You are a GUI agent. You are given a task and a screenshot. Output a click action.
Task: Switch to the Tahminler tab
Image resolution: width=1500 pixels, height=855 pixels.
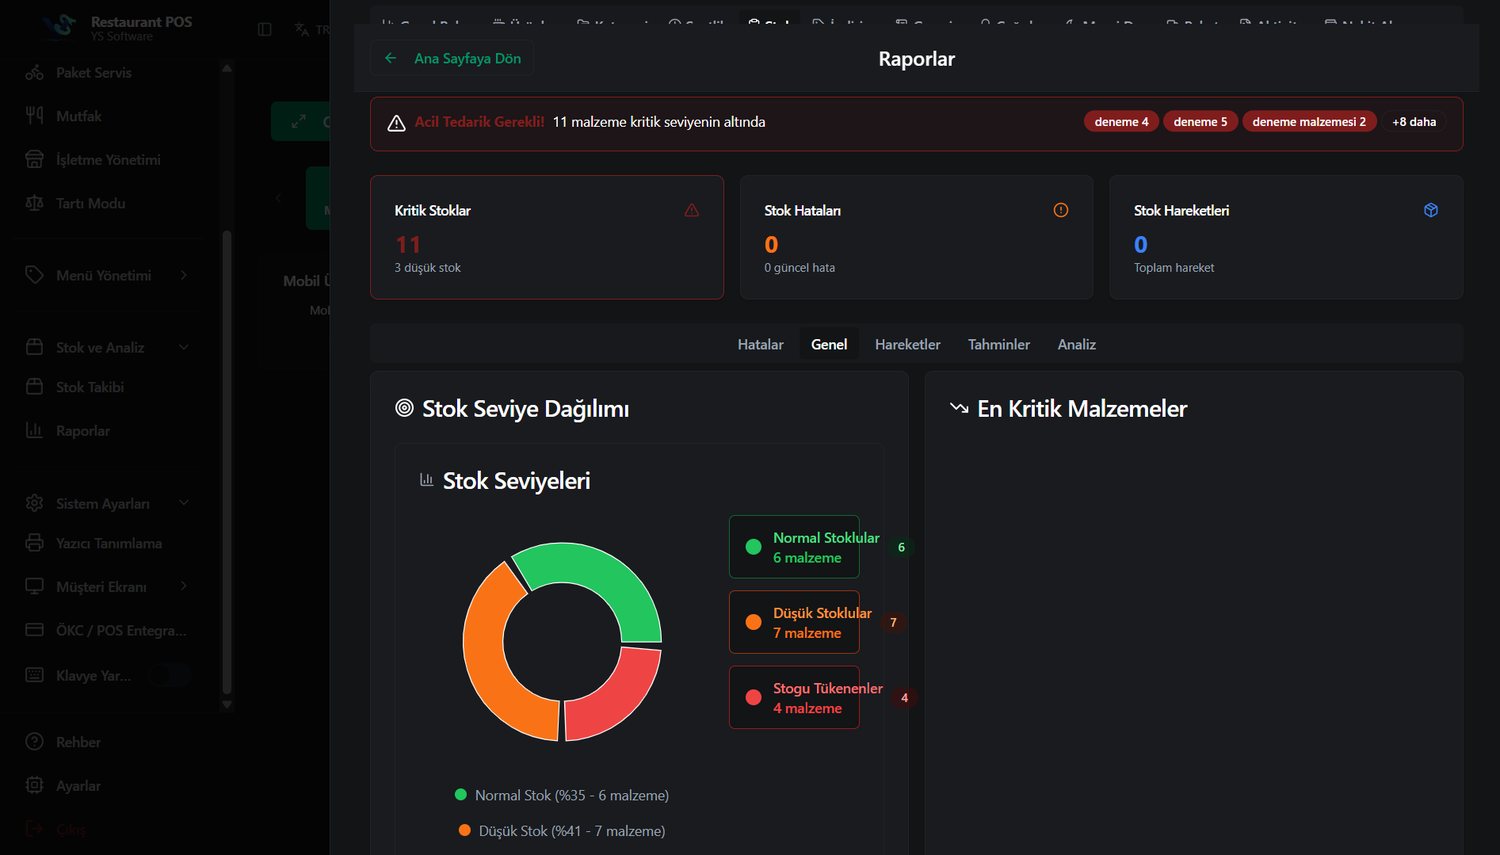pos(998,344)
